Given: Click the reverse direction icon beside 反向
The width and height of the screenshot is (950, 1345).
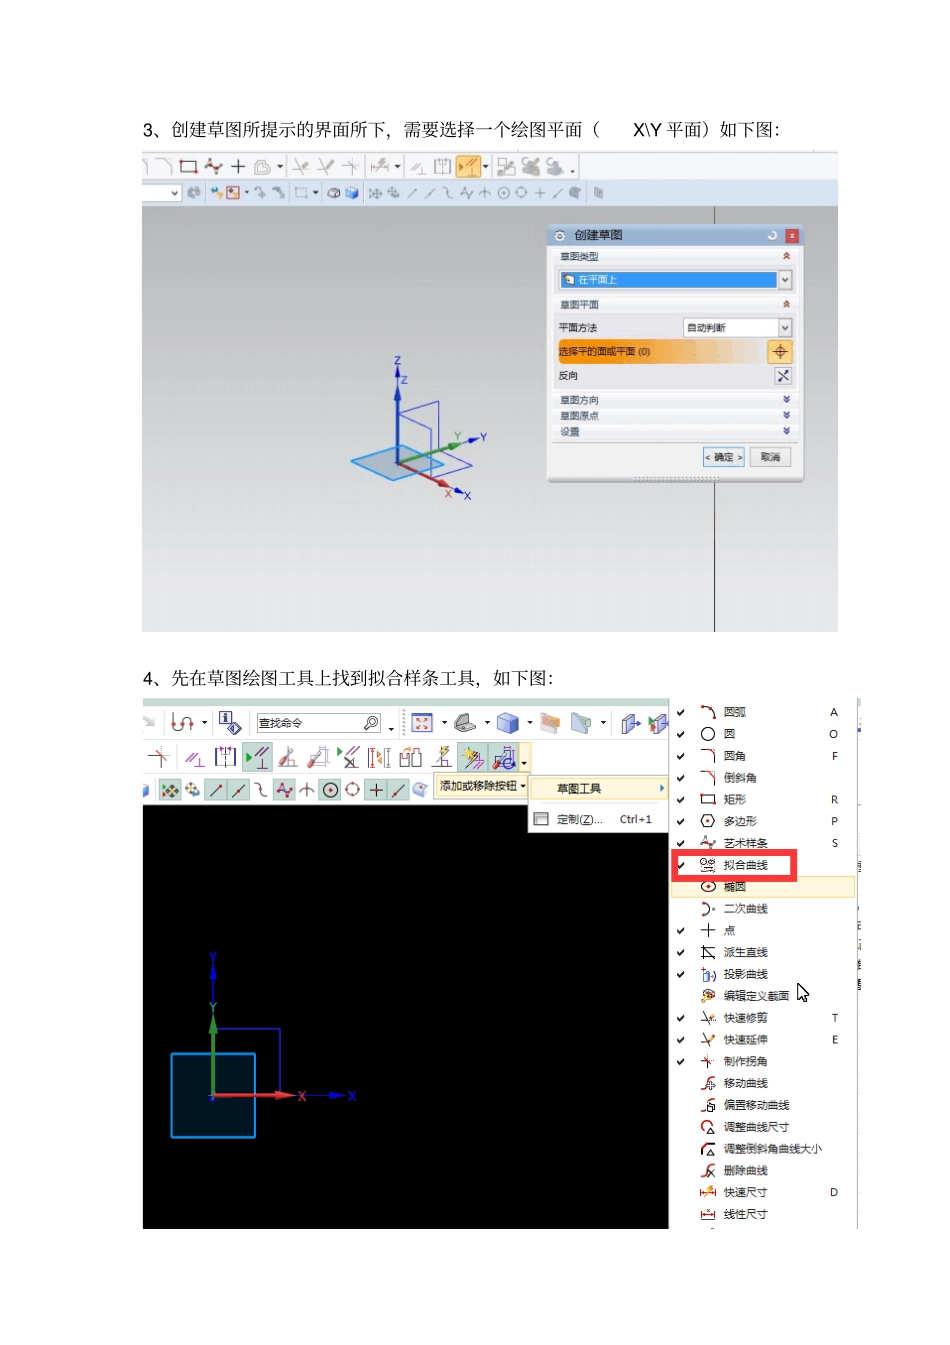Looking at the screenshot, I should [x=782, y=376].
